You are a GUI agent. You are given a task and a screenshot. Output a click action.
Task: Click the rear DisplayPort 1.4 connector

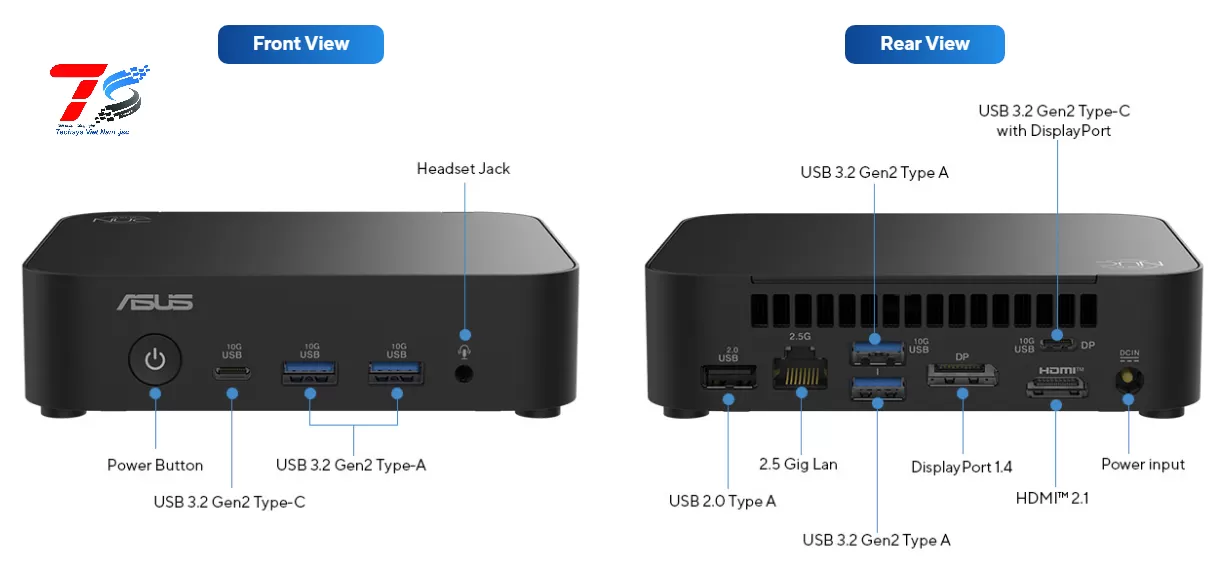coord(962,377)
